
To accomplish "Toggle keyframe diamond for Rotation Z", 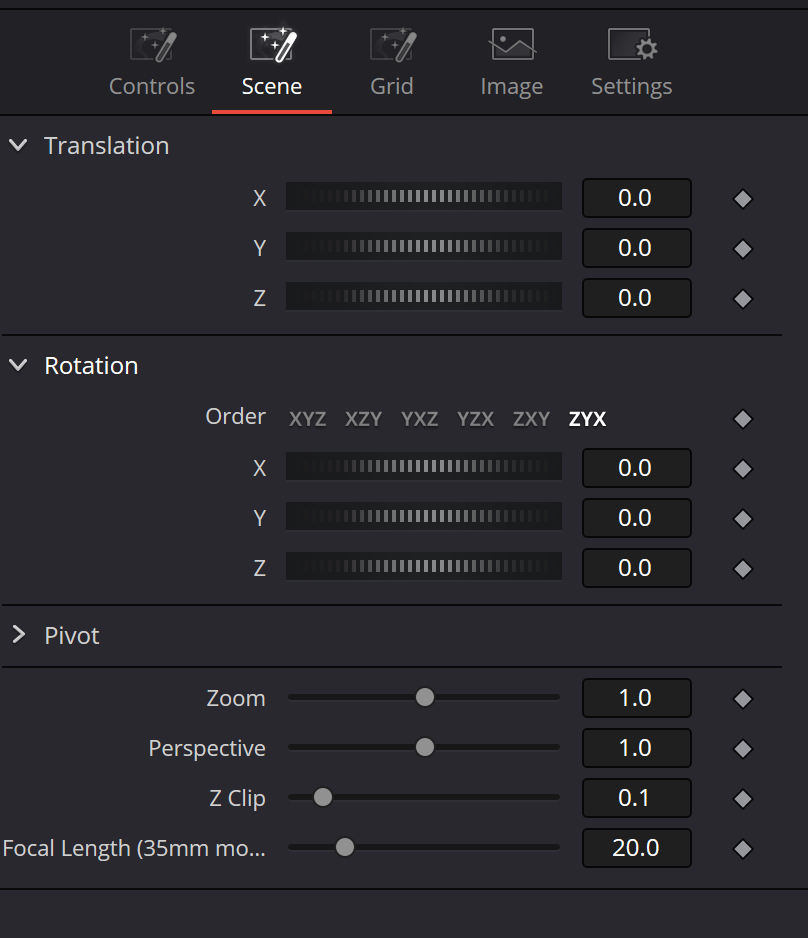I will 743,569.
